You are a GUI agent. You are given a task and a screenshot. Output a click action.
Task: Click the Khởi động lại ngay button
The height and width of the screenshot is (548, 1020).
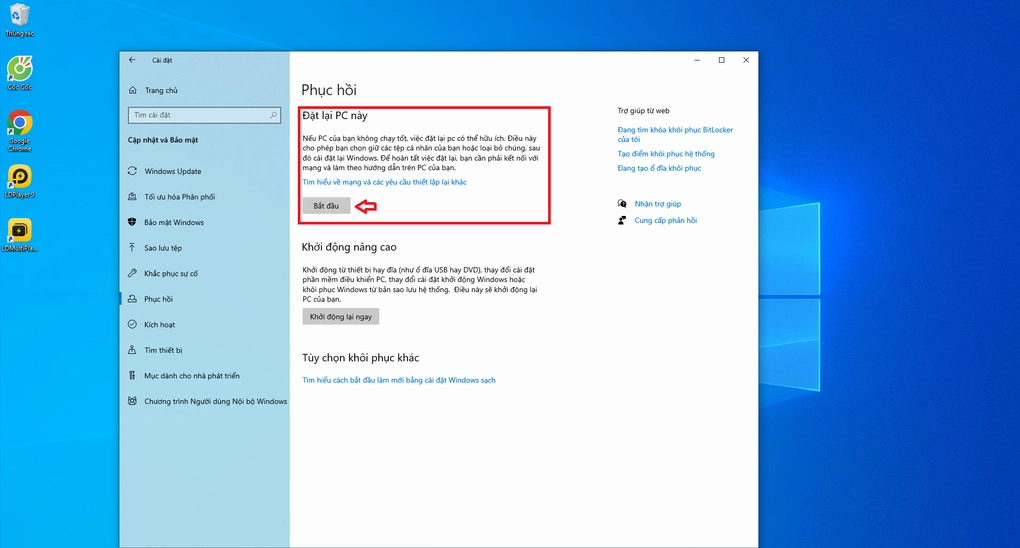tap(340, 316)
